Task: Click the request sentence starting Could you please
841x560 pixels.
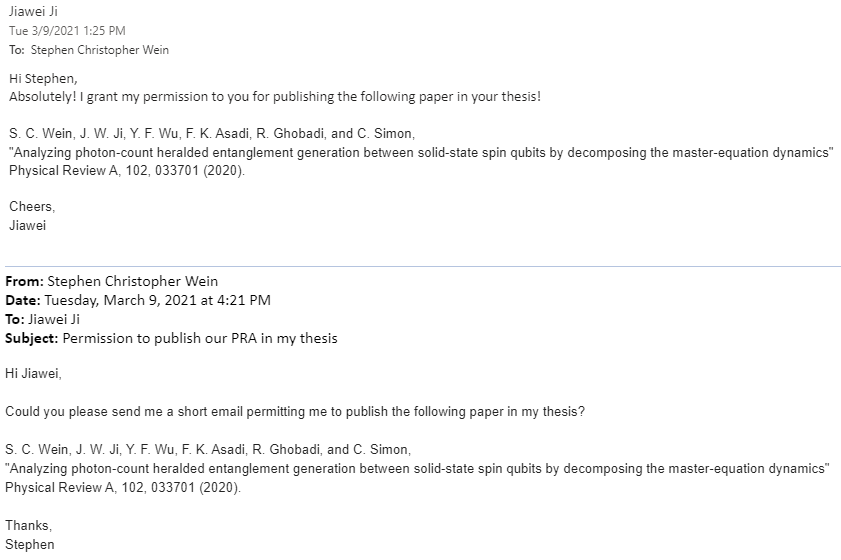Action: pyautogui.click(x=295, y=412)
